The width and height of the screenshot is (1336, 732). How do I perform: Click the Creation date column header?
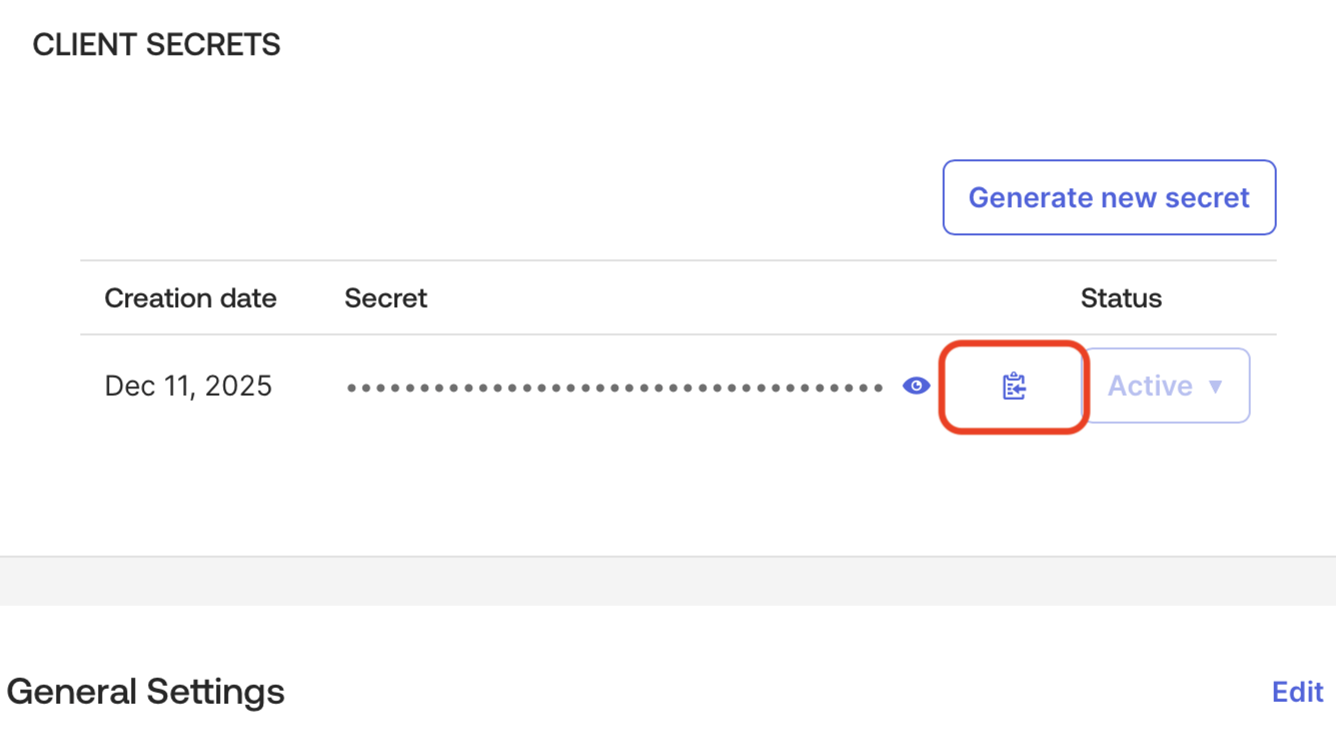point(190,298)
